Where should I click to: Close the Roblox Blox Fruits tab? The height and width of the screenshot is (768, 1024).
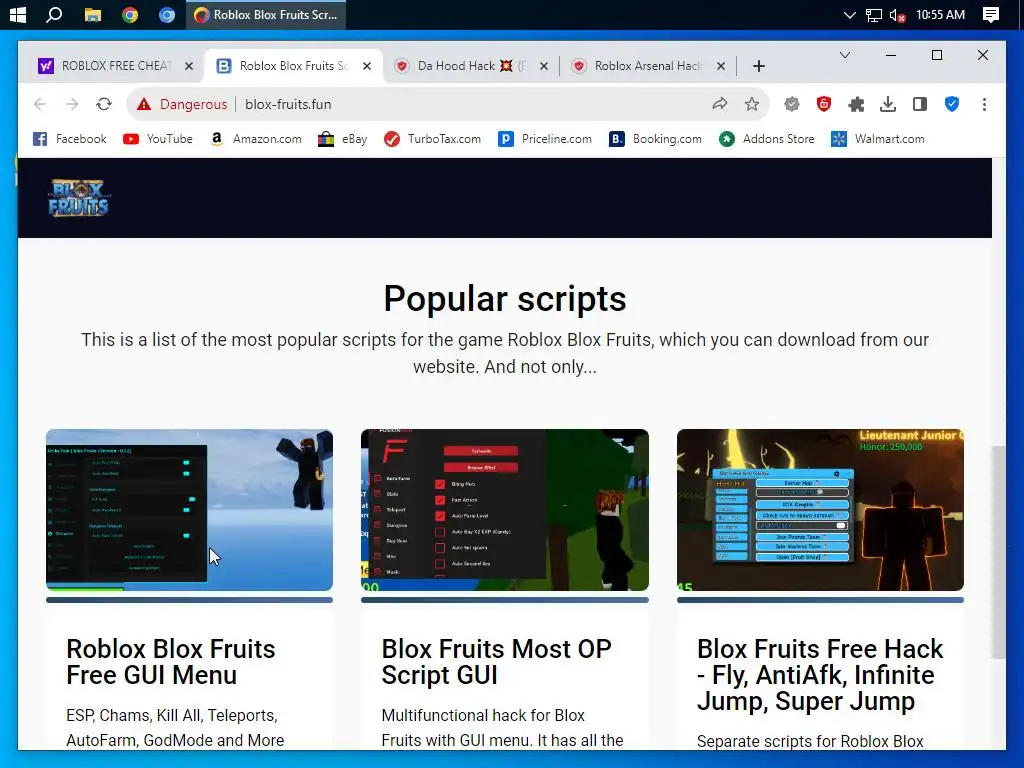[x=367, y=66]
